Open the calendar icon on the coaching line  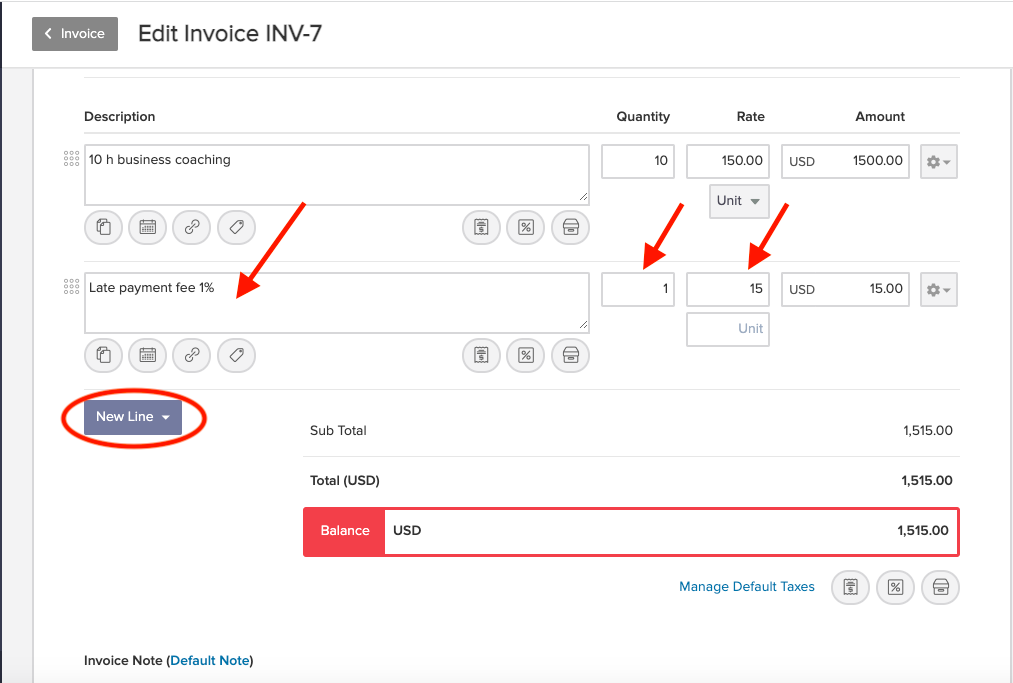click(x=147, y=227)
